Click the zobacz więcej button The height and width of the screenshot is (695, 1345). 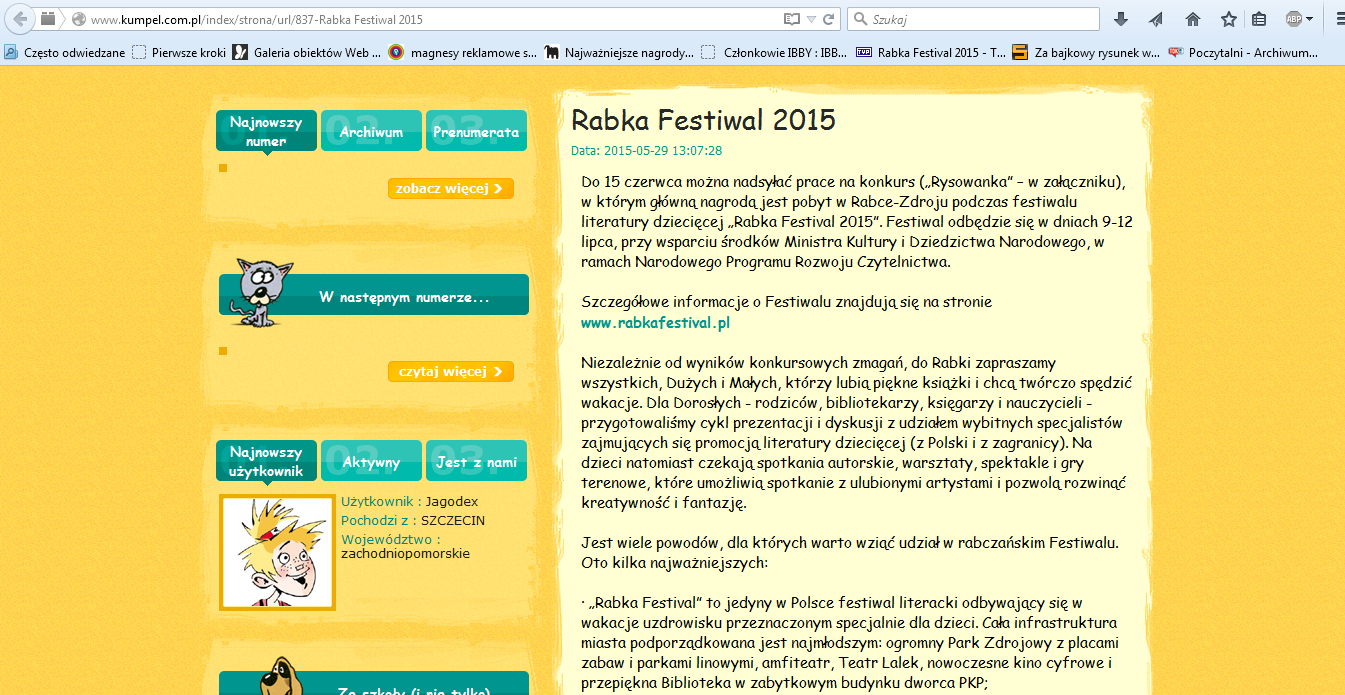tap(451, 188)
